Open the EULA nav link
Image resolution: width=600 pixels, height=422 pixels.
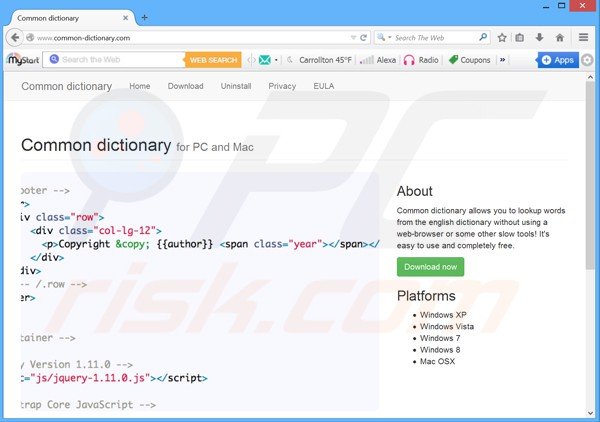click(x=324, y=86)
